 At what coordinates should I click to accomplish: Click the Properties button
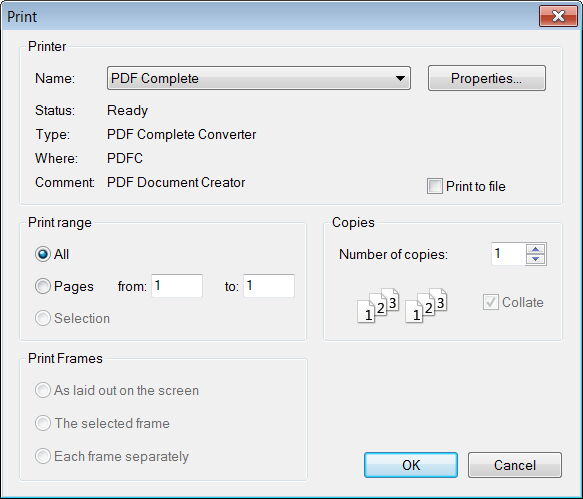coord(487,78)
